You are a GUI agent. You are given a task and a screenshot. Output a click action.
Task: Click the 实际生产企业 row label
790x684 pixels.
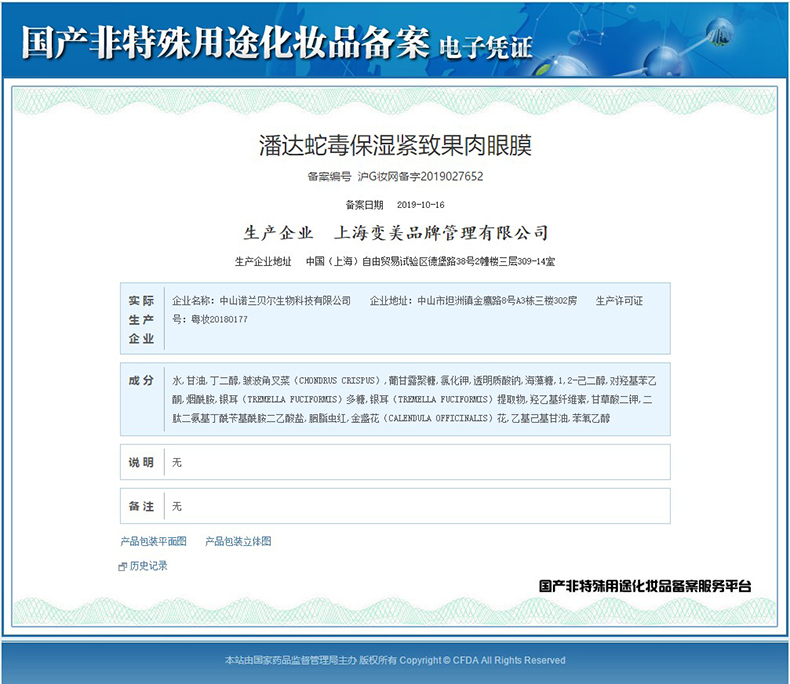pos(141,319)
